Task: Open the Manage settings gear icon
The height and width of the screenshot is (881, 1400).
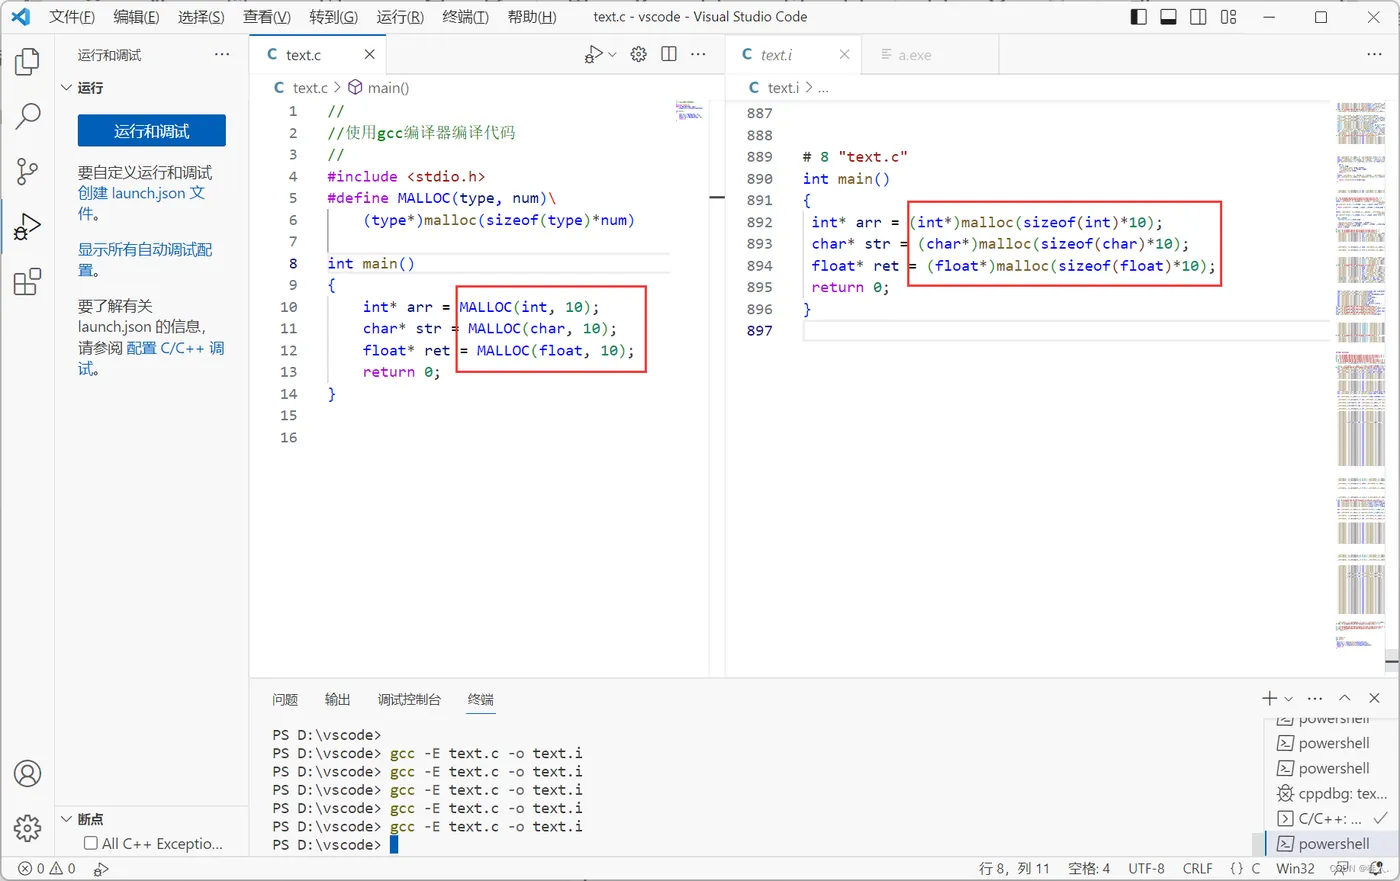Action: (x=27, y=828)
